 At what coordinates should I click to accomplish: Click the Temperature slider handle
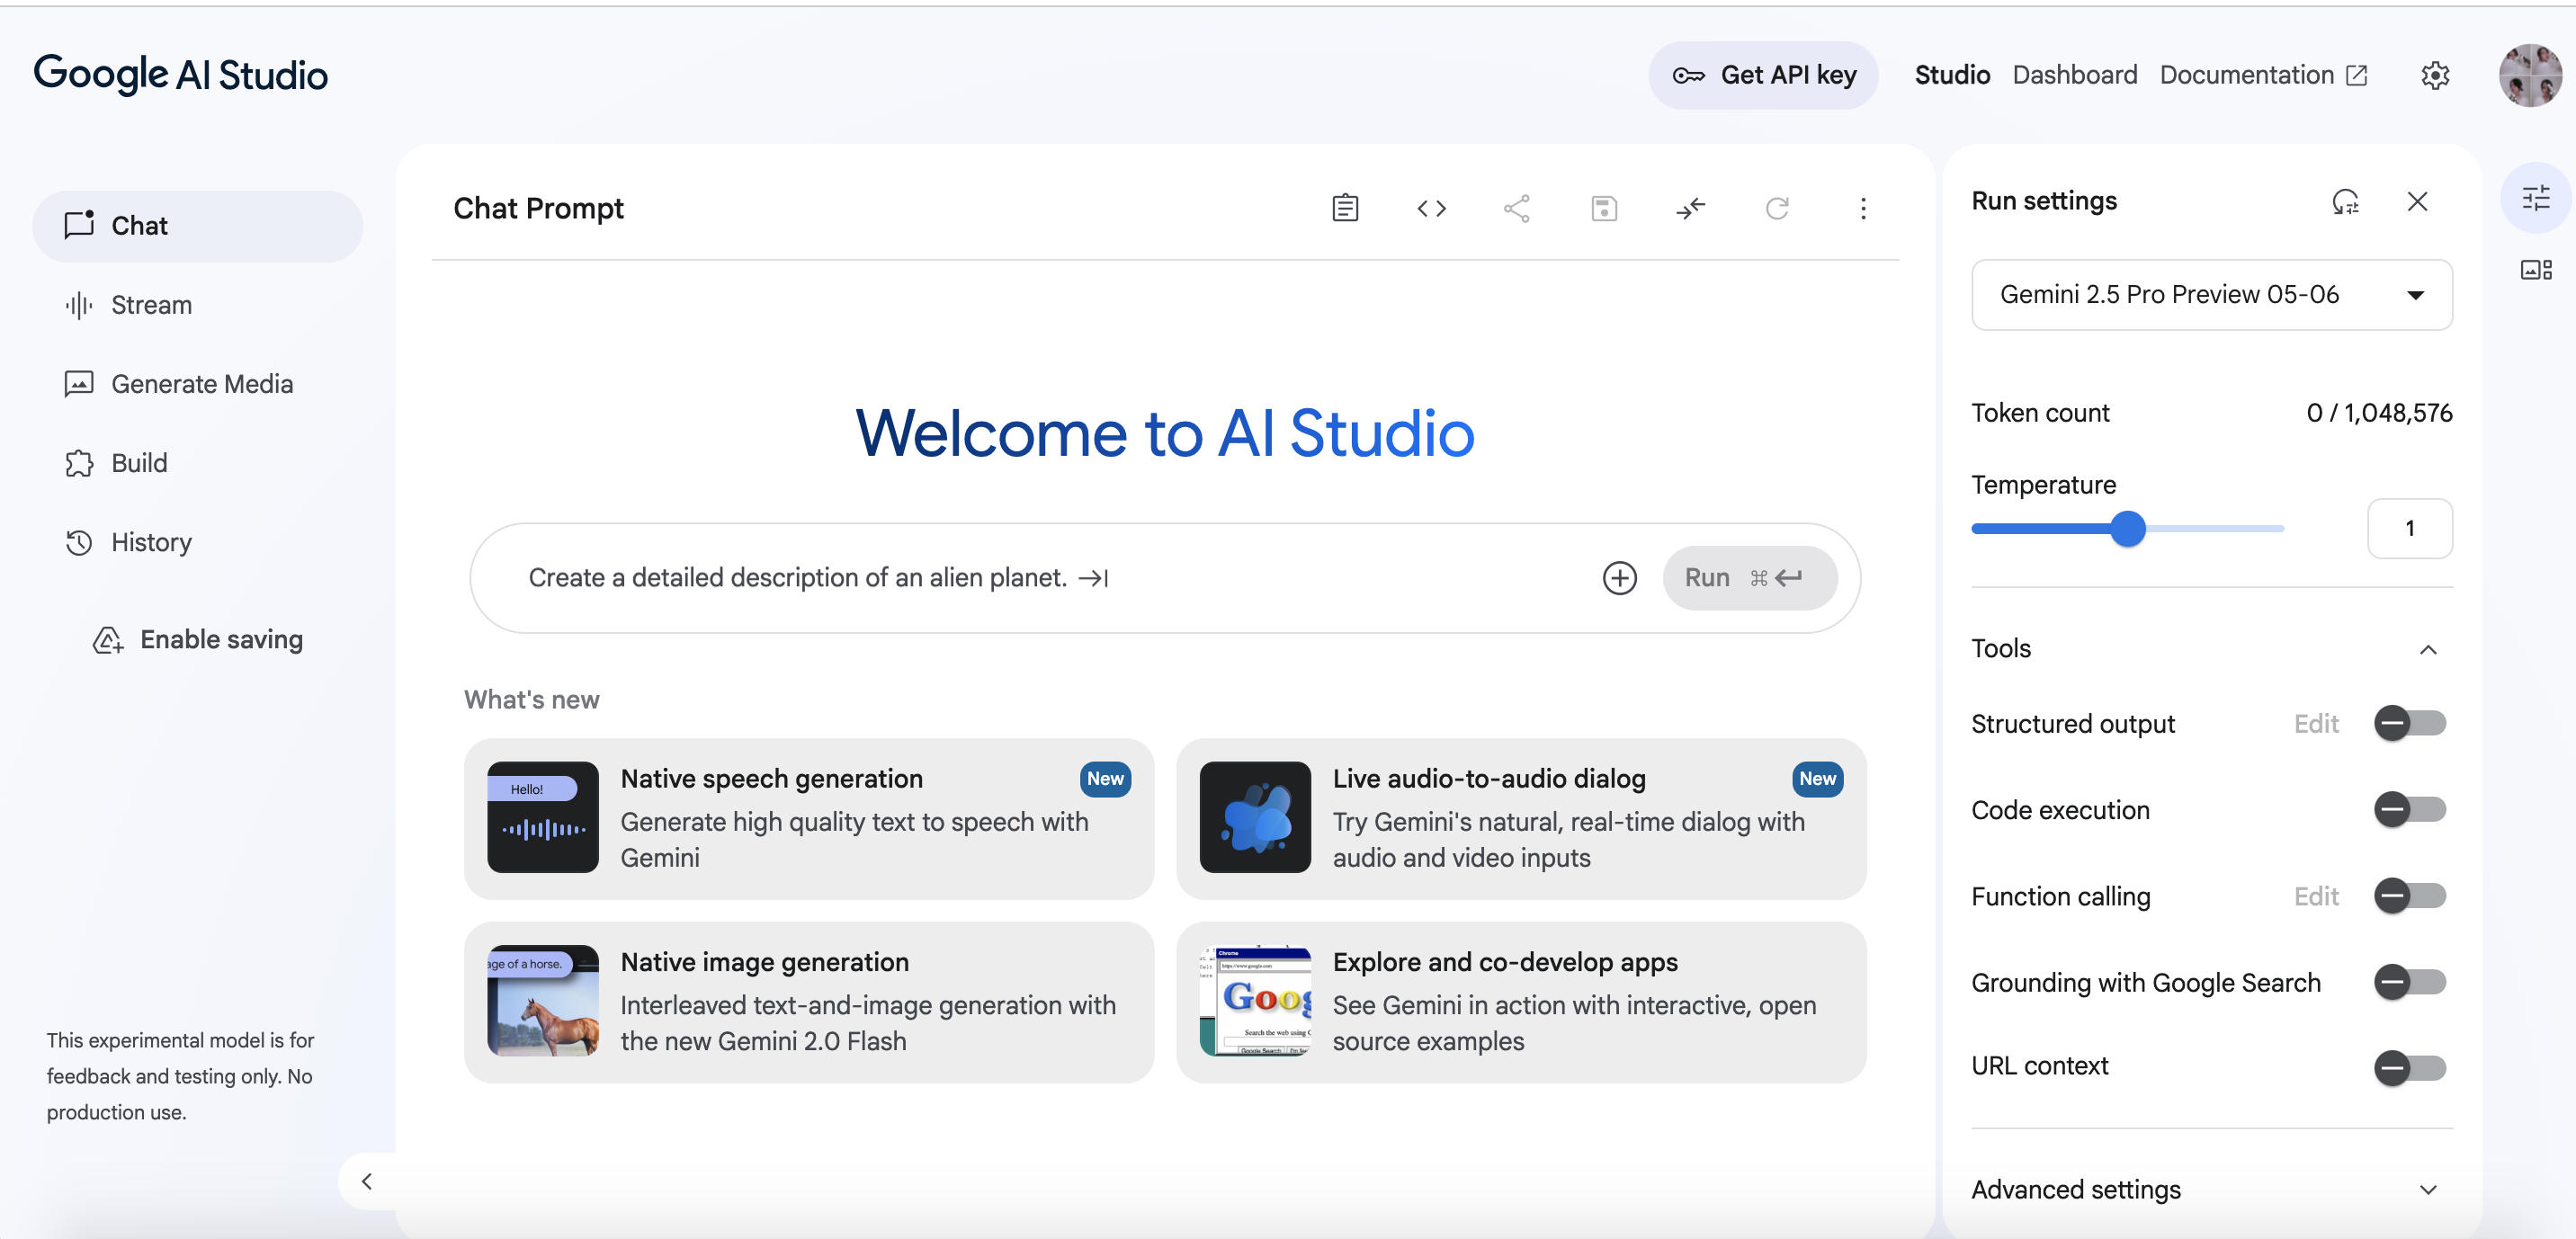coord(2127,528)
